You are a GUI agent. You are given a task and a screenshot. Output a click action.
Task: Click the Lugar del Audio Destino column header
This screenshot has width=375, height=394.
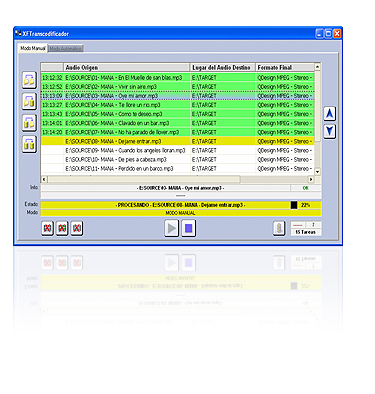point(223,67)
